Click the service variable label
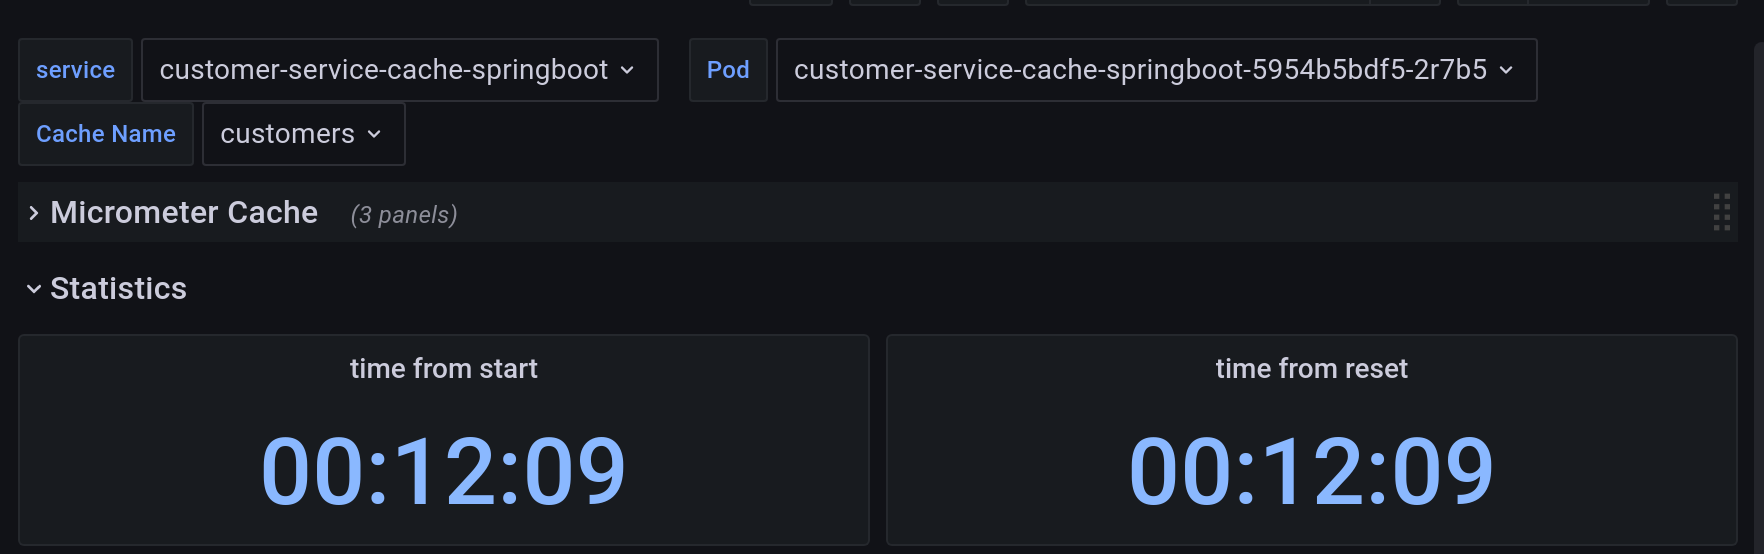1764x554 pixels. (x=75, y=70)
